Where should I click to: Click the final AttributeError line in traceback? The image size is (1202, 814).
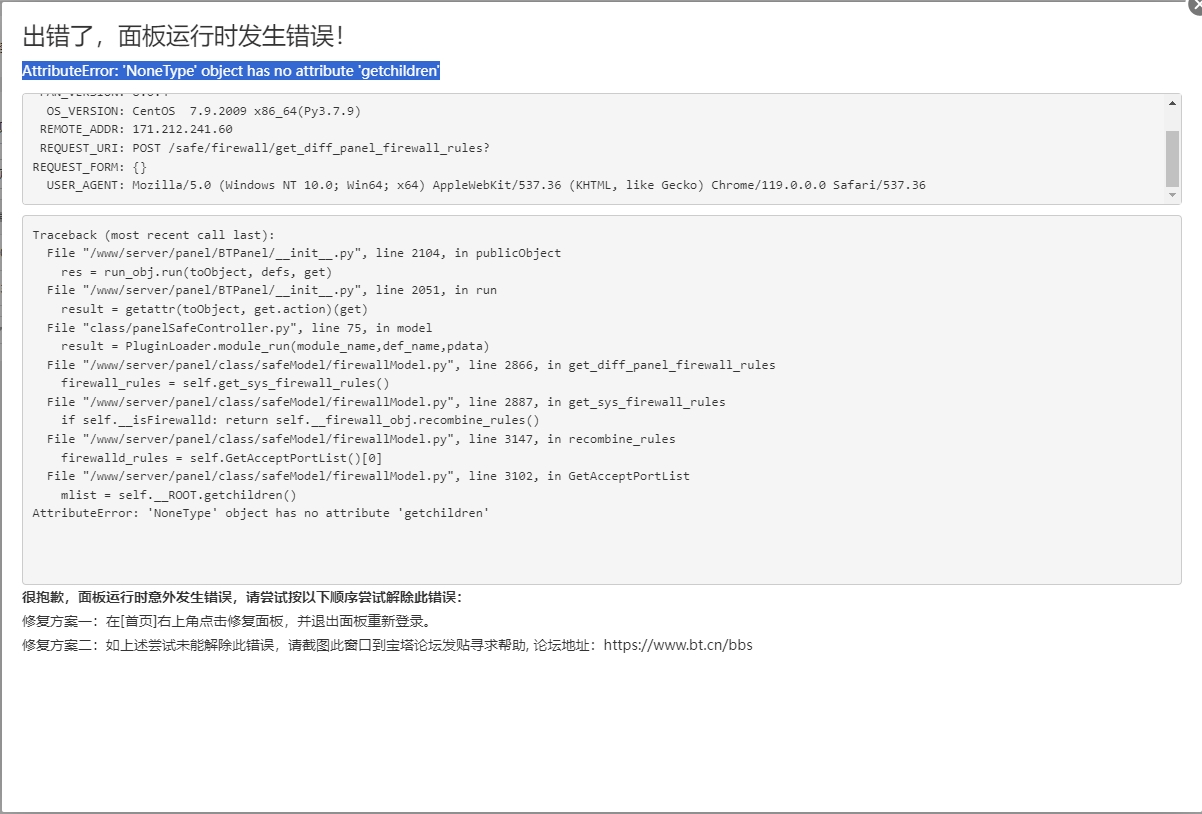pos(261,513)
